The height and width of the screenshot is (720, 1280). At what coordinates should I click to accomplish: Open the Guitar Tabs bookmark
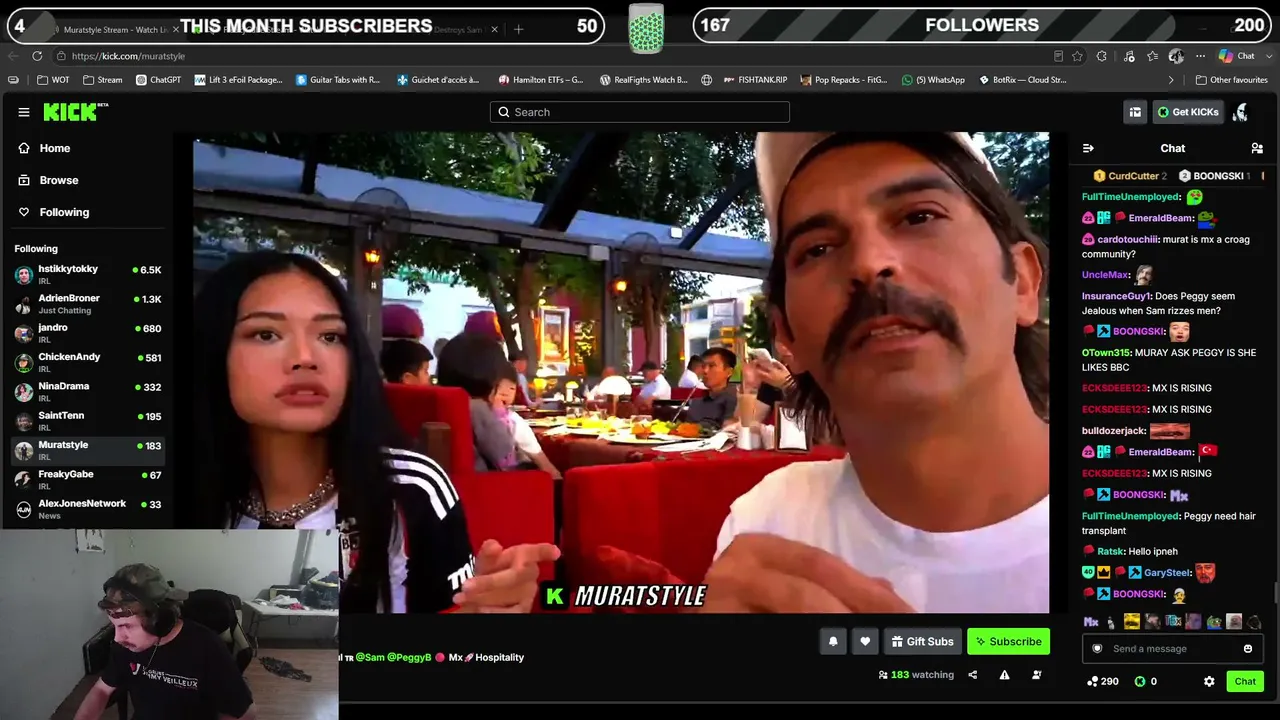coord(338,80)
